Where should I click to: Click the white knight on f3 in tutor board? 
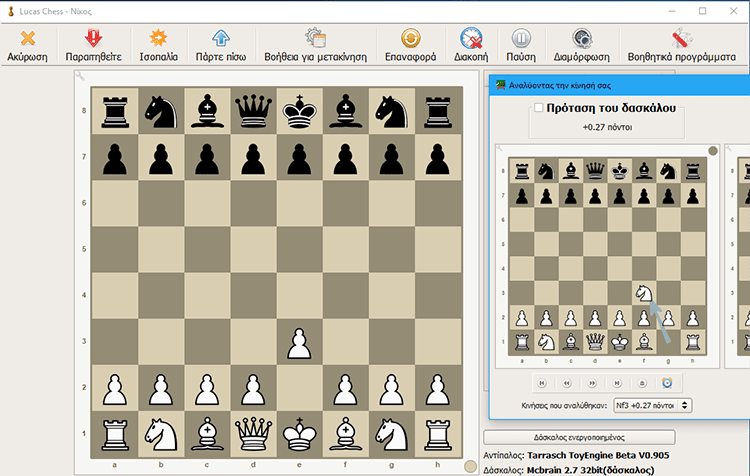point(644,293)
